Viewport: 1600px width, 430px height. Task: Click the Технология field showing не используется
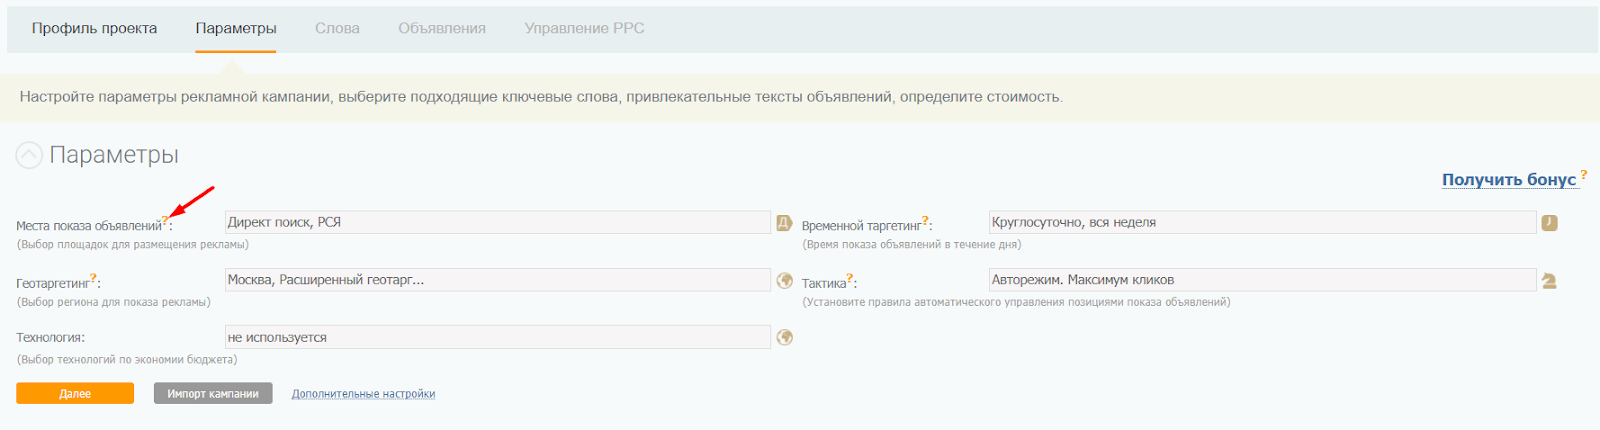[498, 337]
